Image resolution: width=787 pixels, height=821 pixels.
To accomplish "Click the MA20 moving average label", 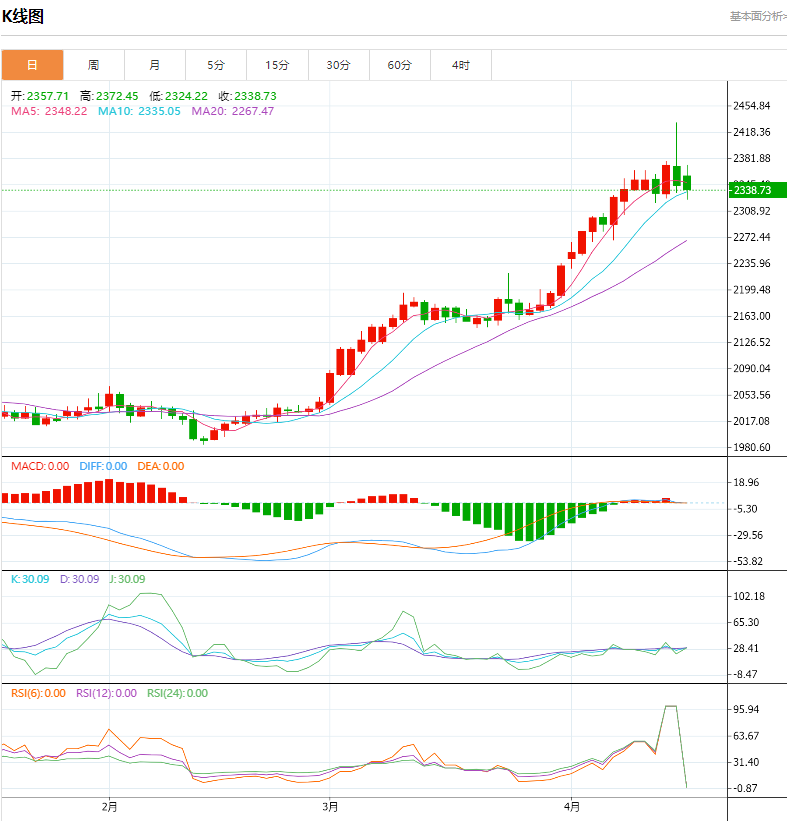I will (232, 111).
